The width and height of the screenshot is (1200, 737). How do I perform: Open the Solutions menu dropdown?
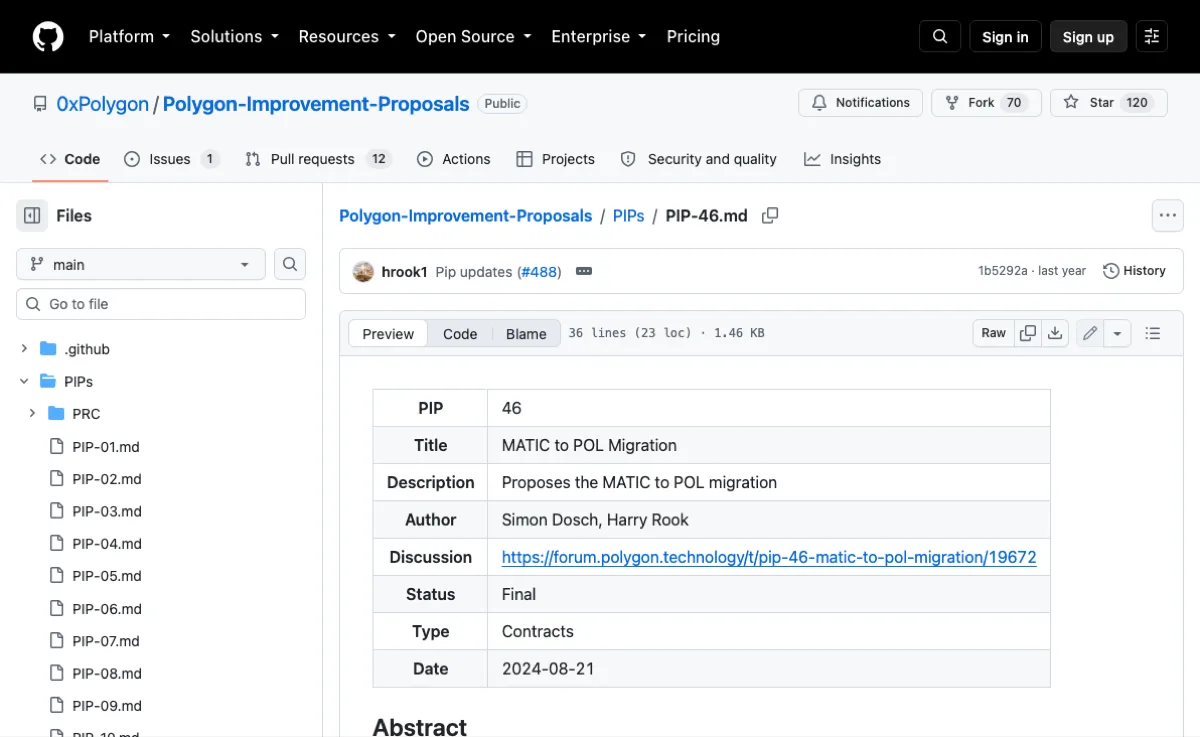pyautogui.click(x=234, y=37)
